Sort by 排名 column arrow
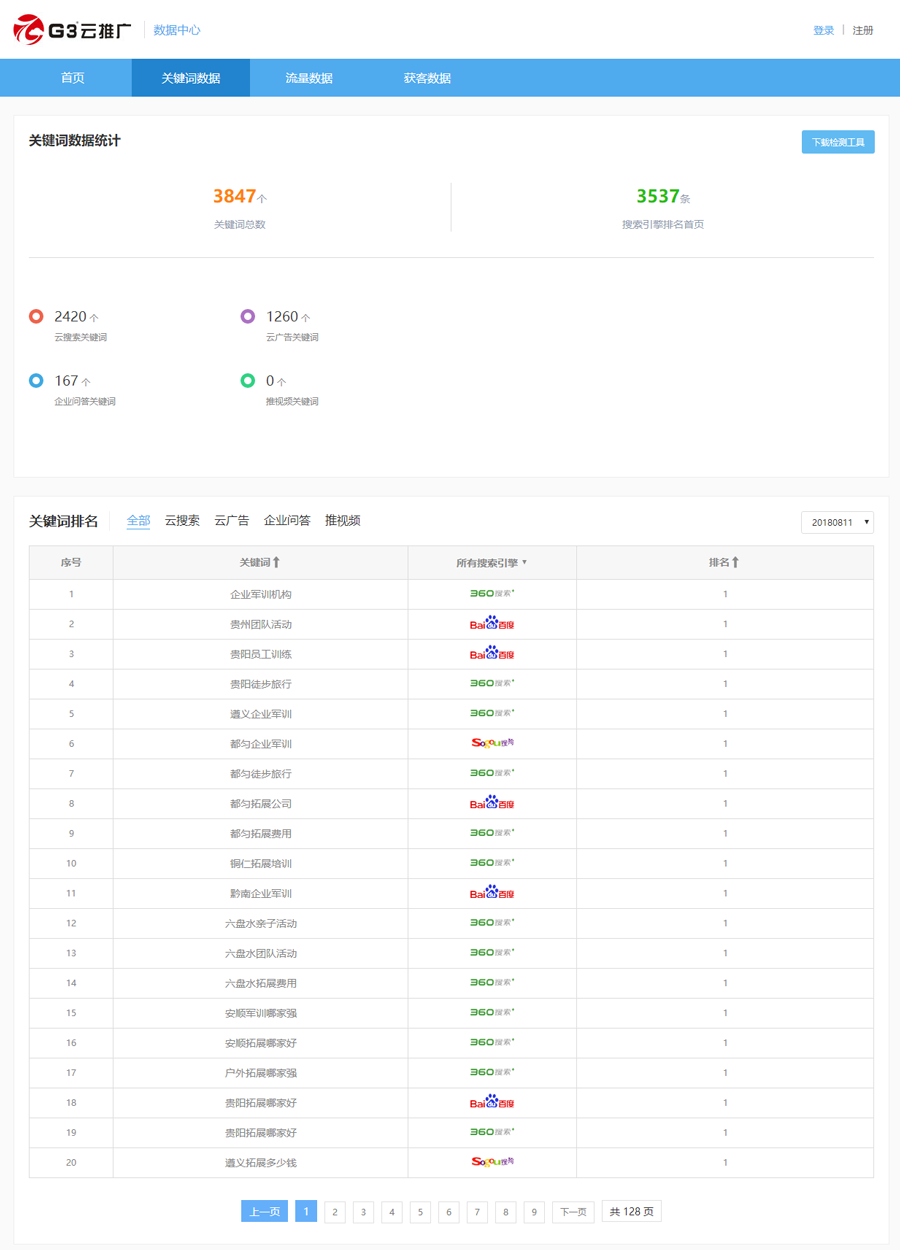The image size is (900, 1250). click(735, 562)
